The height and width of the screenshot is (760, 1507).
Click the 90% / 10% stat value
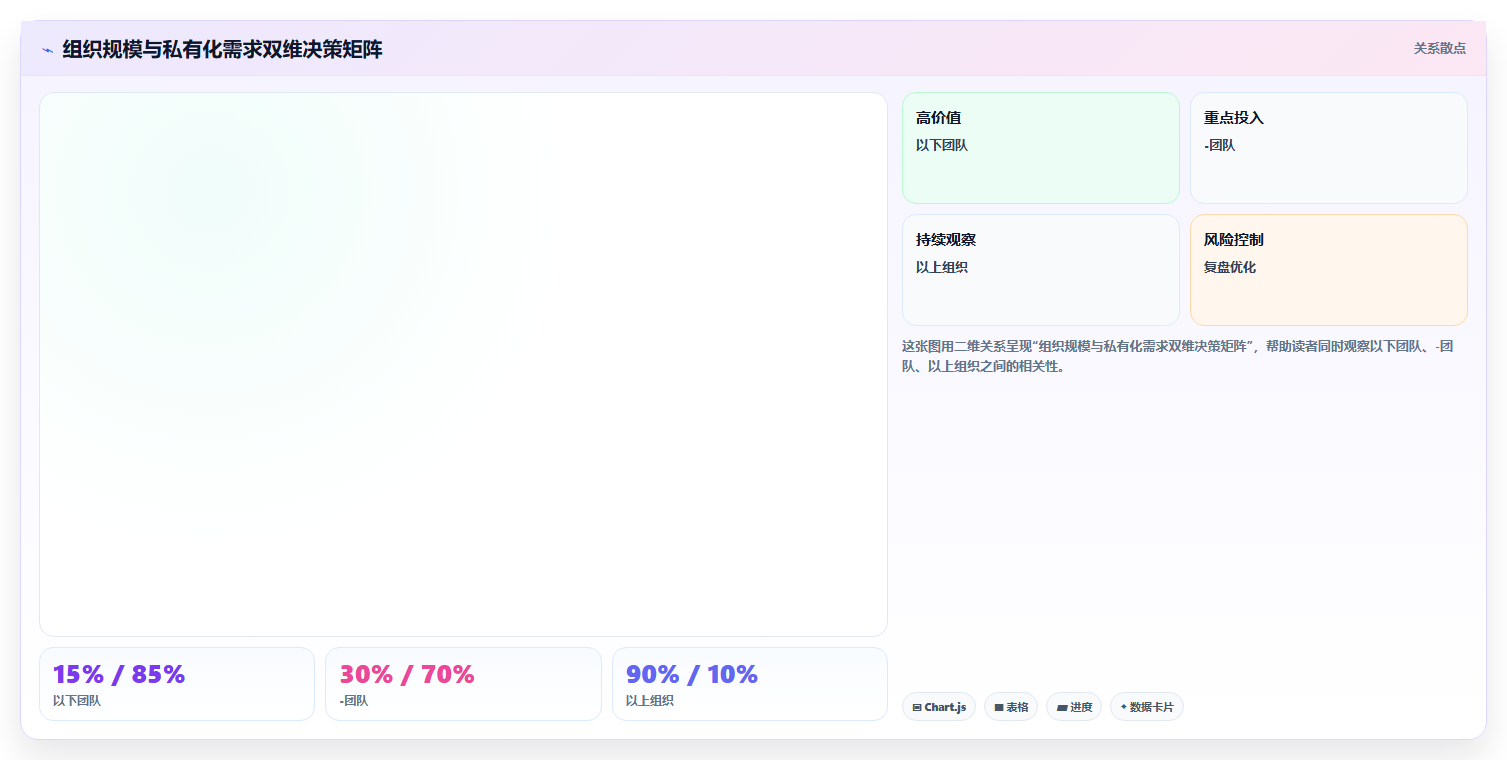[x=692, y=674]
